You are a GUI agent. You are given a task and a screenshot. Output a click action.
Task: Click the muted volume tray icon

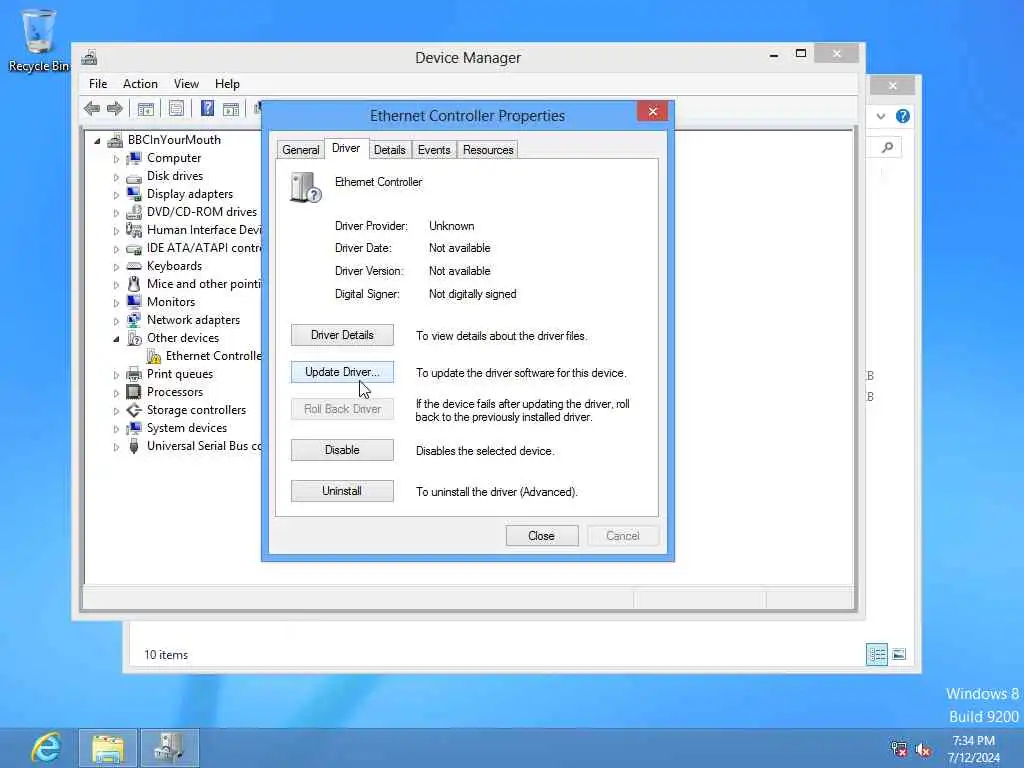click(923, 750)
